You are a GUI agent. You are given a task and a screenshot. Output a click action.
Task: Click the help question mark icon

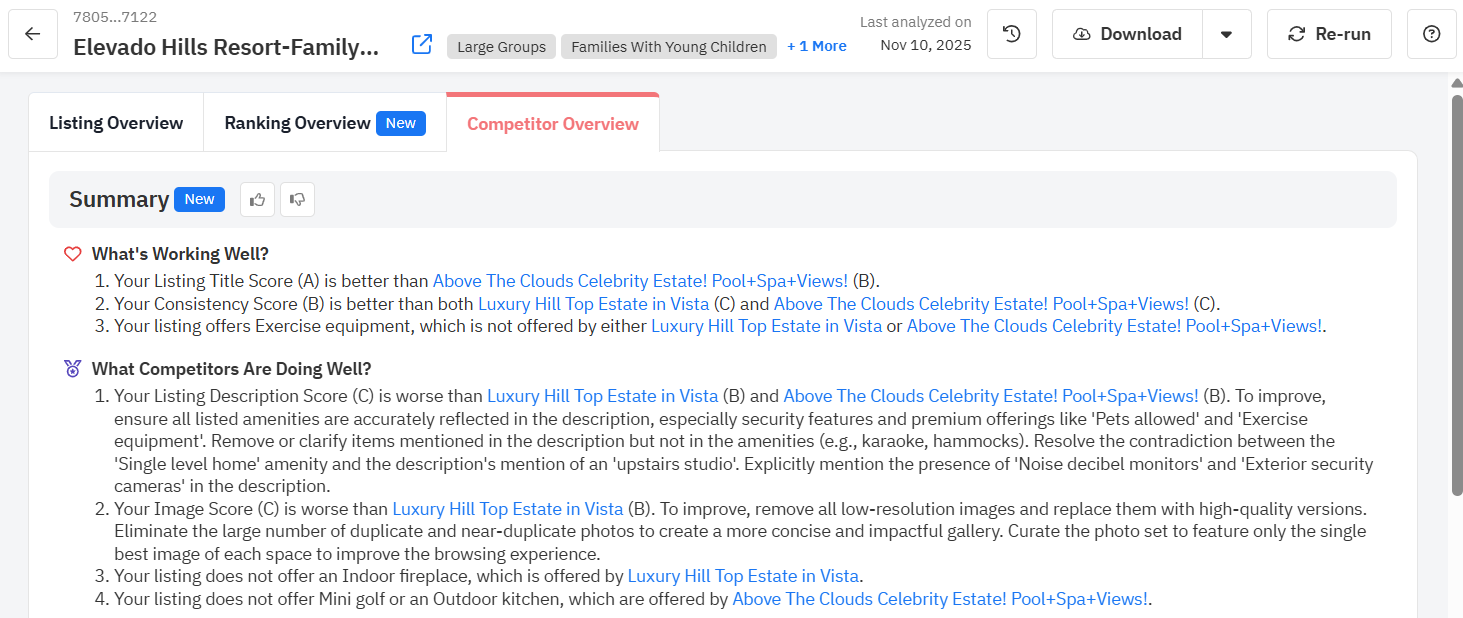pos(1431,34)
